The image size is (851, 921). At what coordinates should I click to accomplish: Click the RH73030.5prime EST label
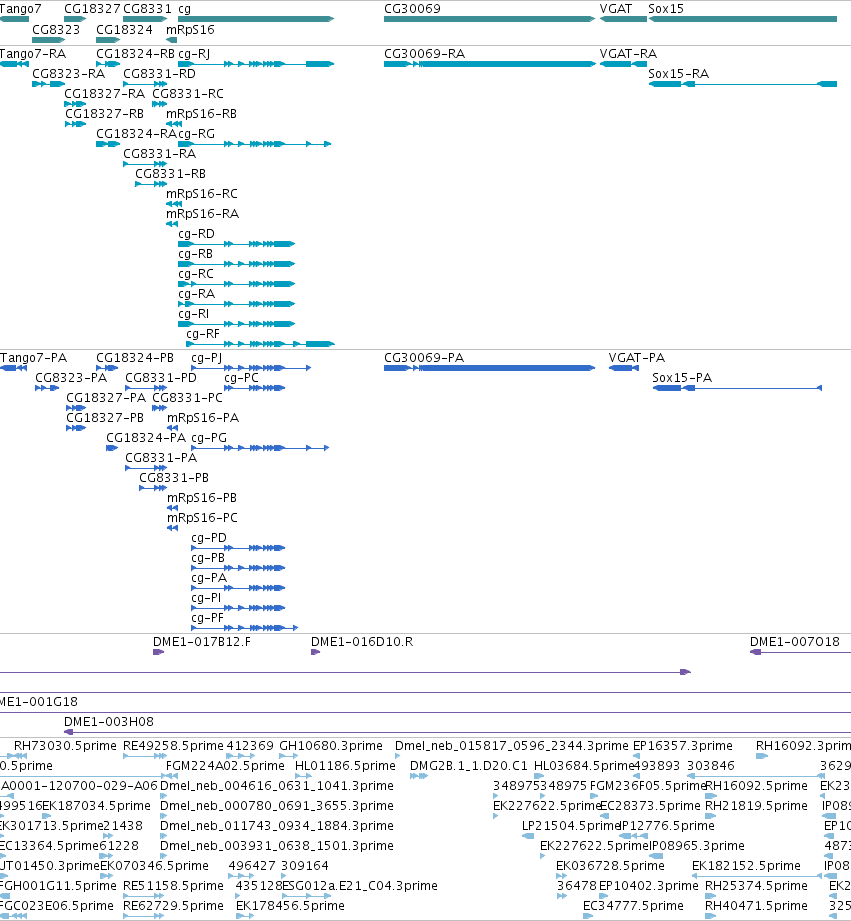point(65,746)
